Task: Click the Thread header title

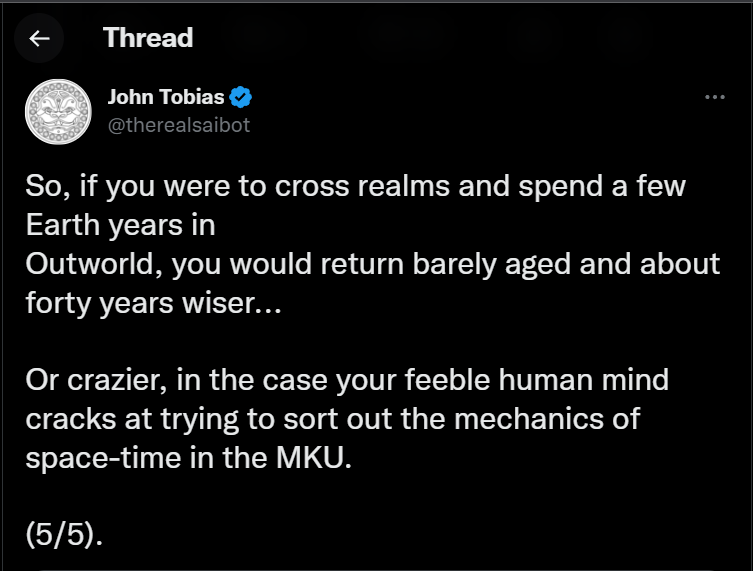Action: (147, 38)
